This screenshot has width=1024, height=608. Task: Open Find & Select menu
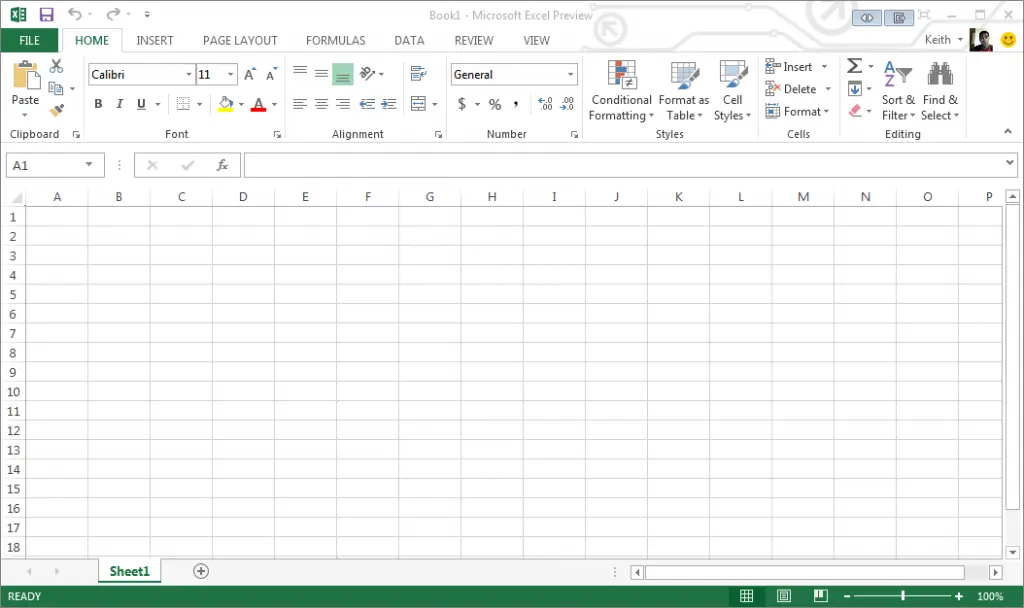(x=940, y=90)
